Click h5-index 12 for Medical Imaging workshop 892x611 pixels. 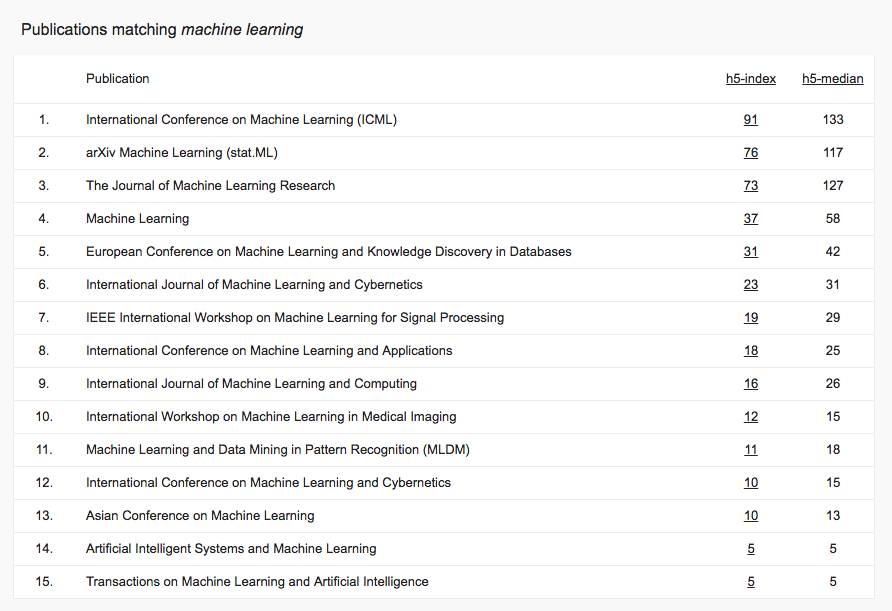click(750, 417)
